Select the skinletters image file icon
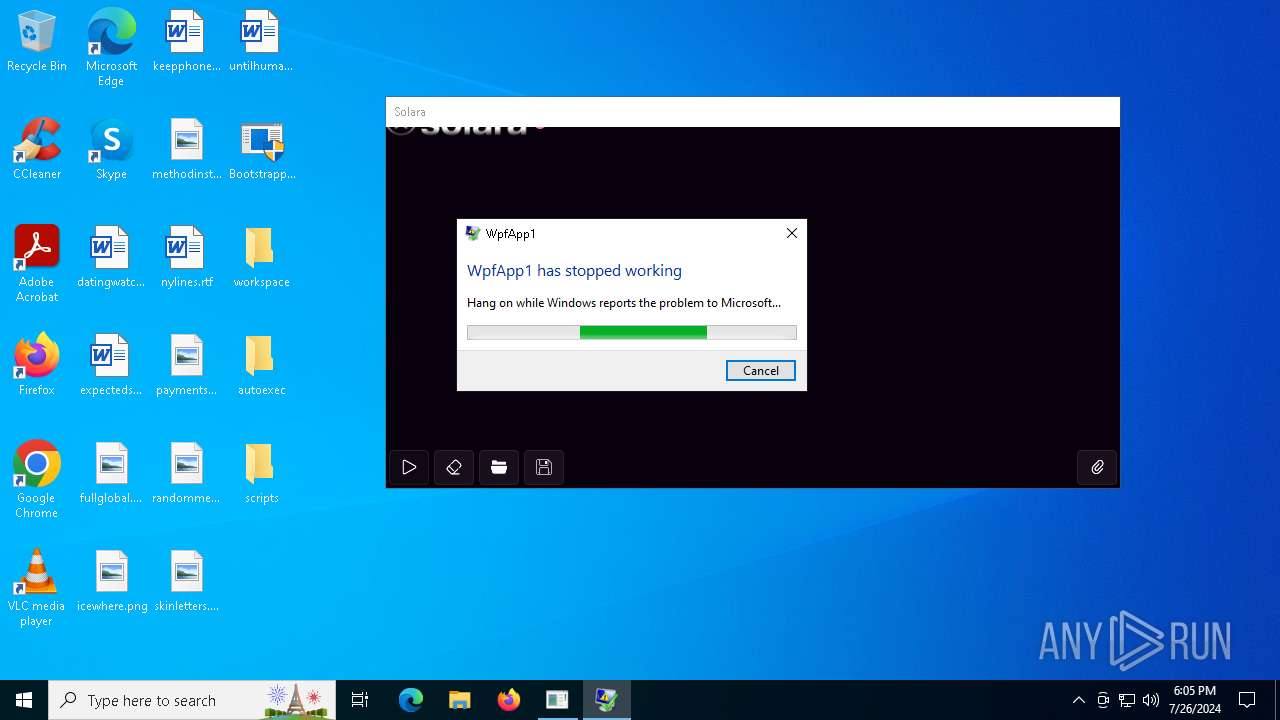Screen dimensions: 1280x720 (186, 582)
